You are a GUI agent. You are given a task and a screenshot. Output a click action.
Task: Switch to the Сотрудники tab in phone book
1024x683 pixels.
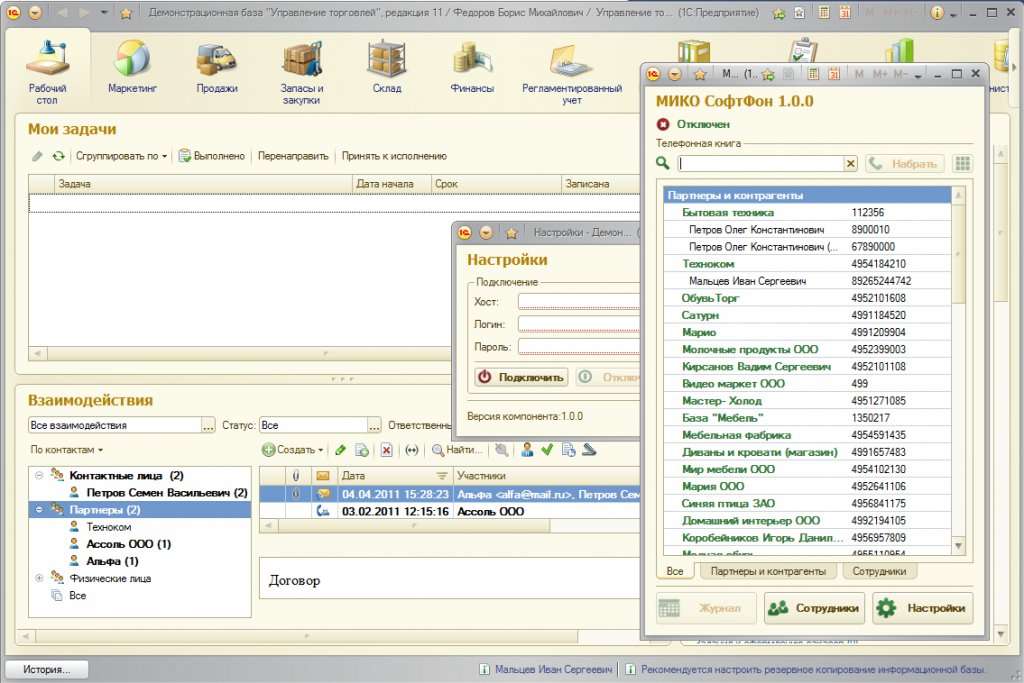click(x=879, y=571)
